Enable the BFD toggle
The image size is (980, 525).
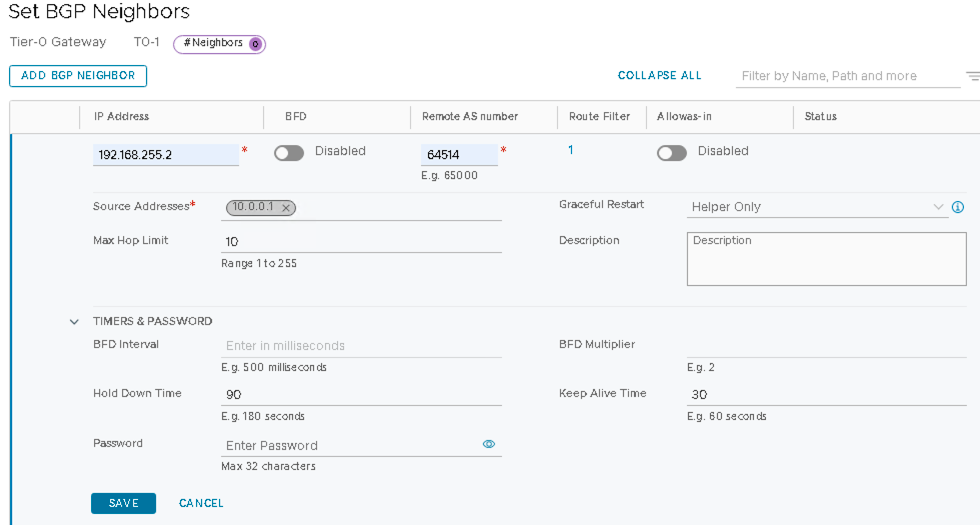click(289, 153)
